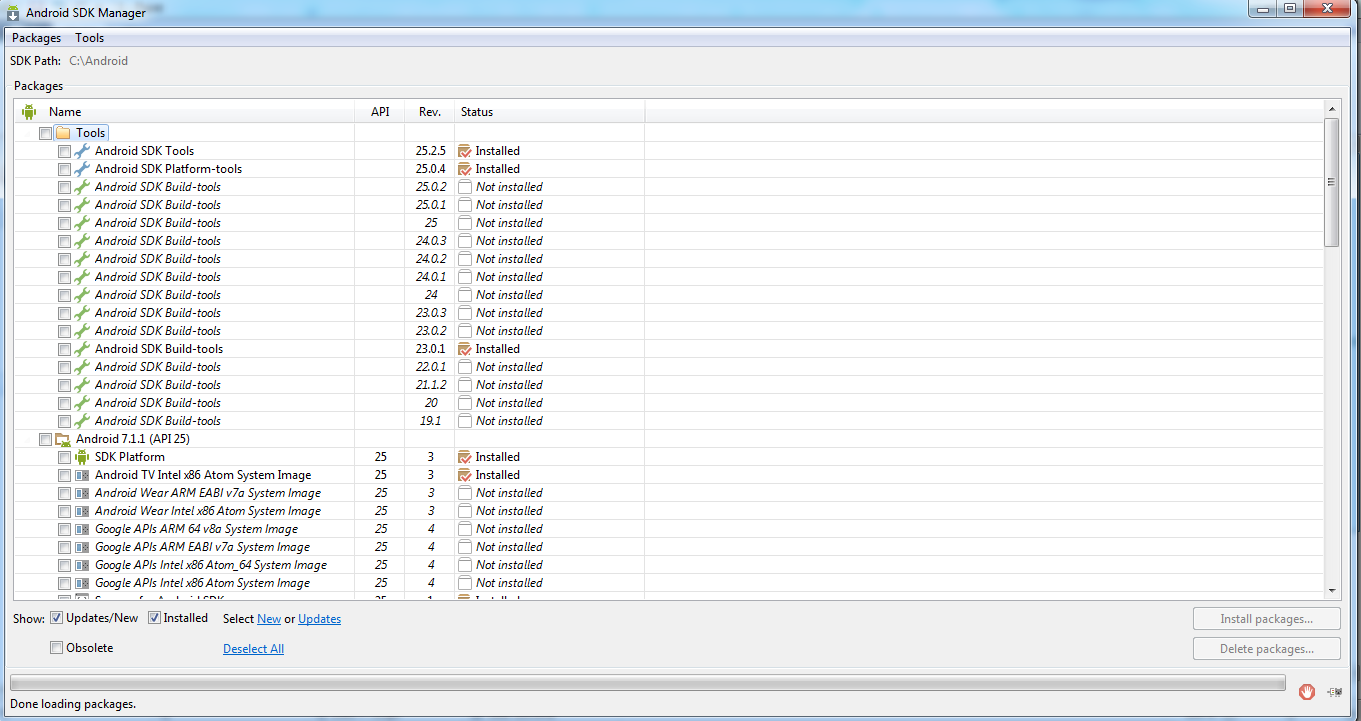Click the red stop hand icon

click(x=1307, y=691)
